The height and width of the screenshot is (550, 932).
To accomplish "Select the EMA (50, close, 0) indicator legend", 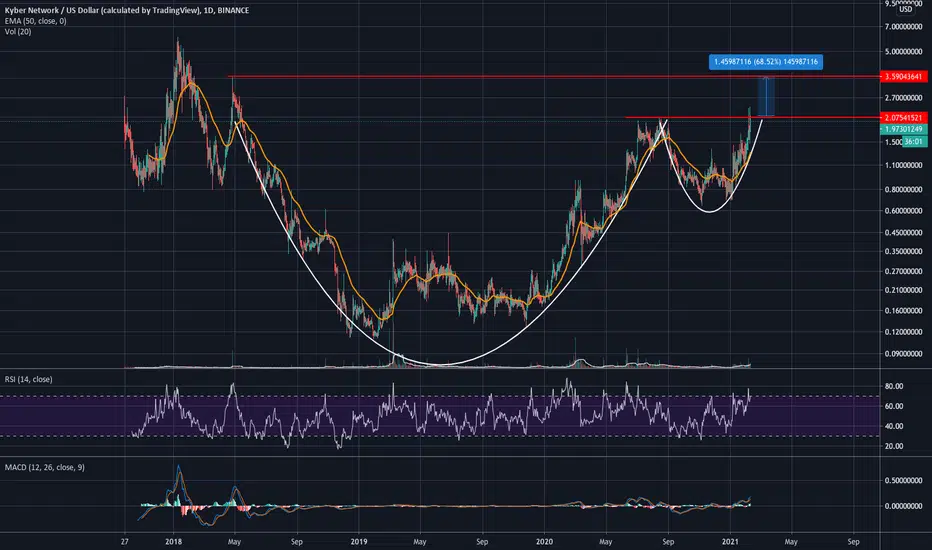I will (x=36, y=21).
